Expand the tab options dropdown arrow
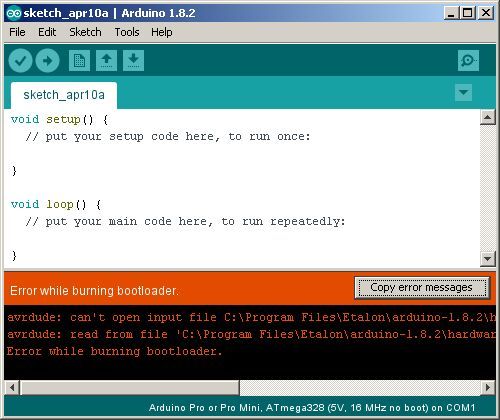The image size is (500, 420). click(x=463, y=92)
